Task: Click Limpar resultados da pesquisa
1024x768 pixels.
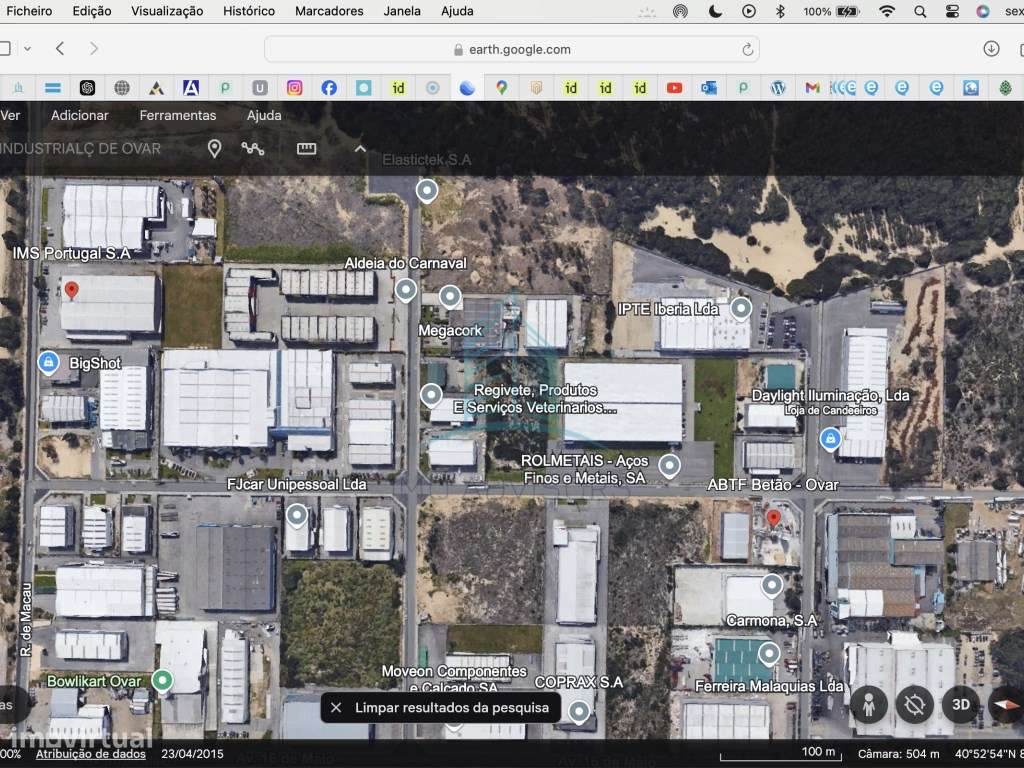Action: click(x=452, y=708)
